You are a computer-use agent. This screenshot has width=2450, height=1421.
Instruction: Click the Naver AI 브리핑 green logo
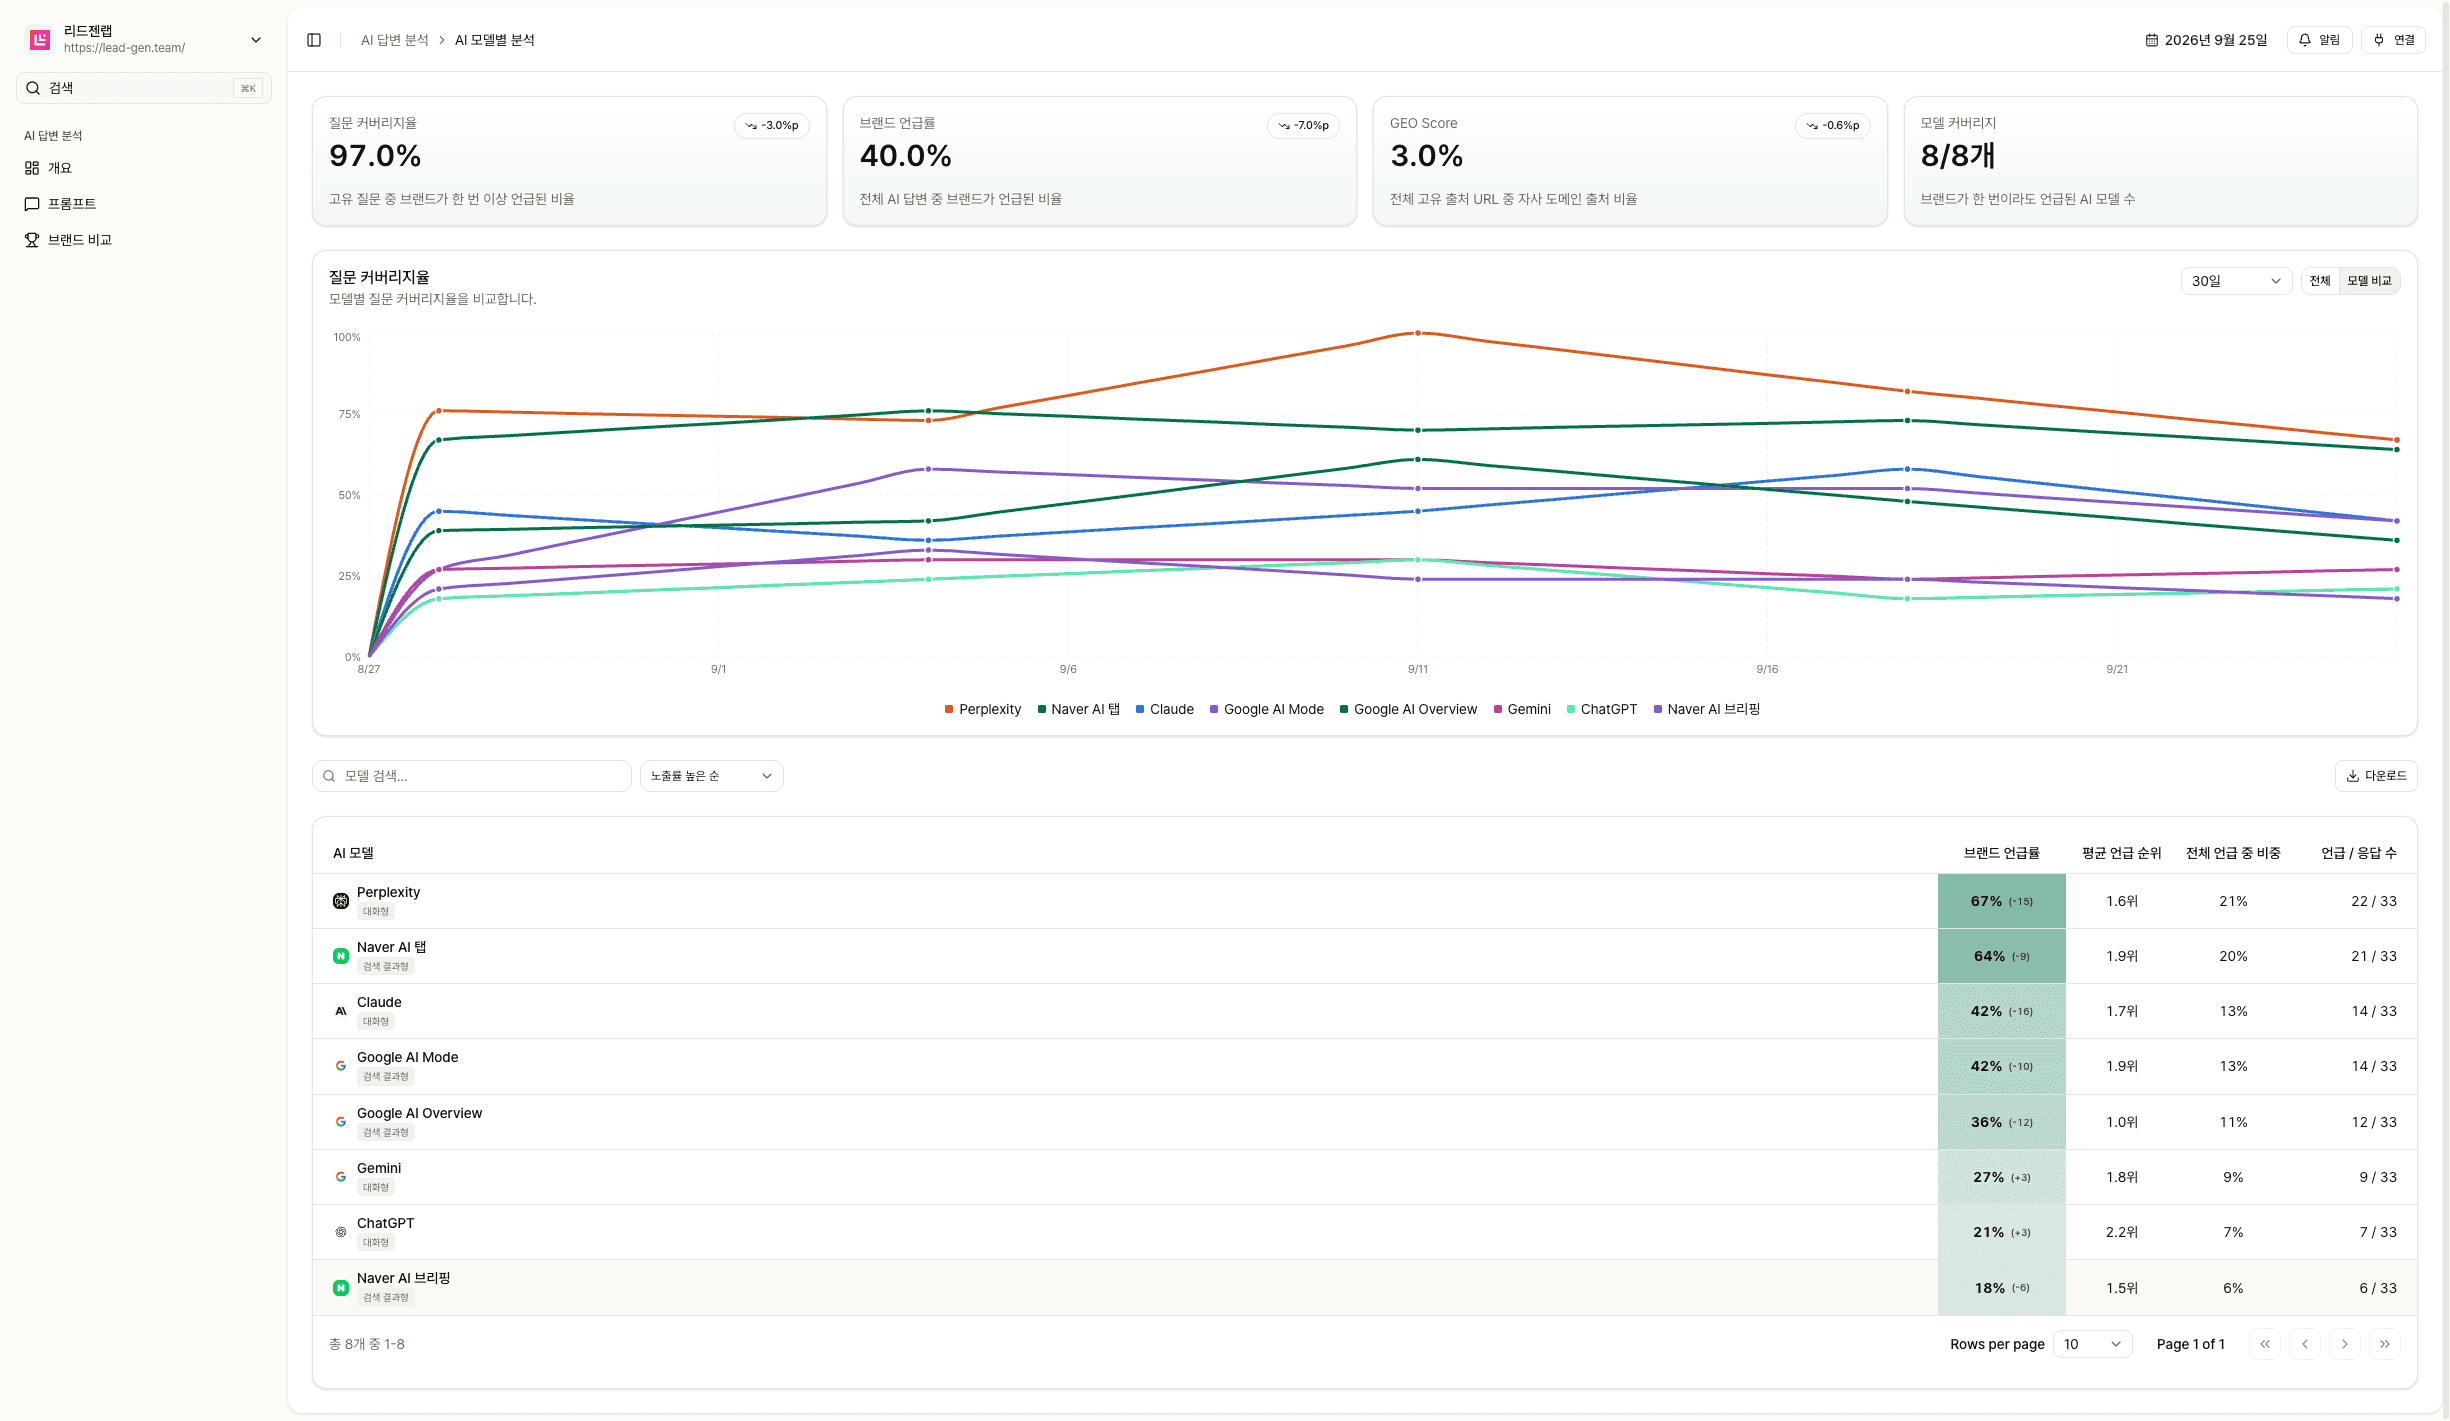[341, 1288]
